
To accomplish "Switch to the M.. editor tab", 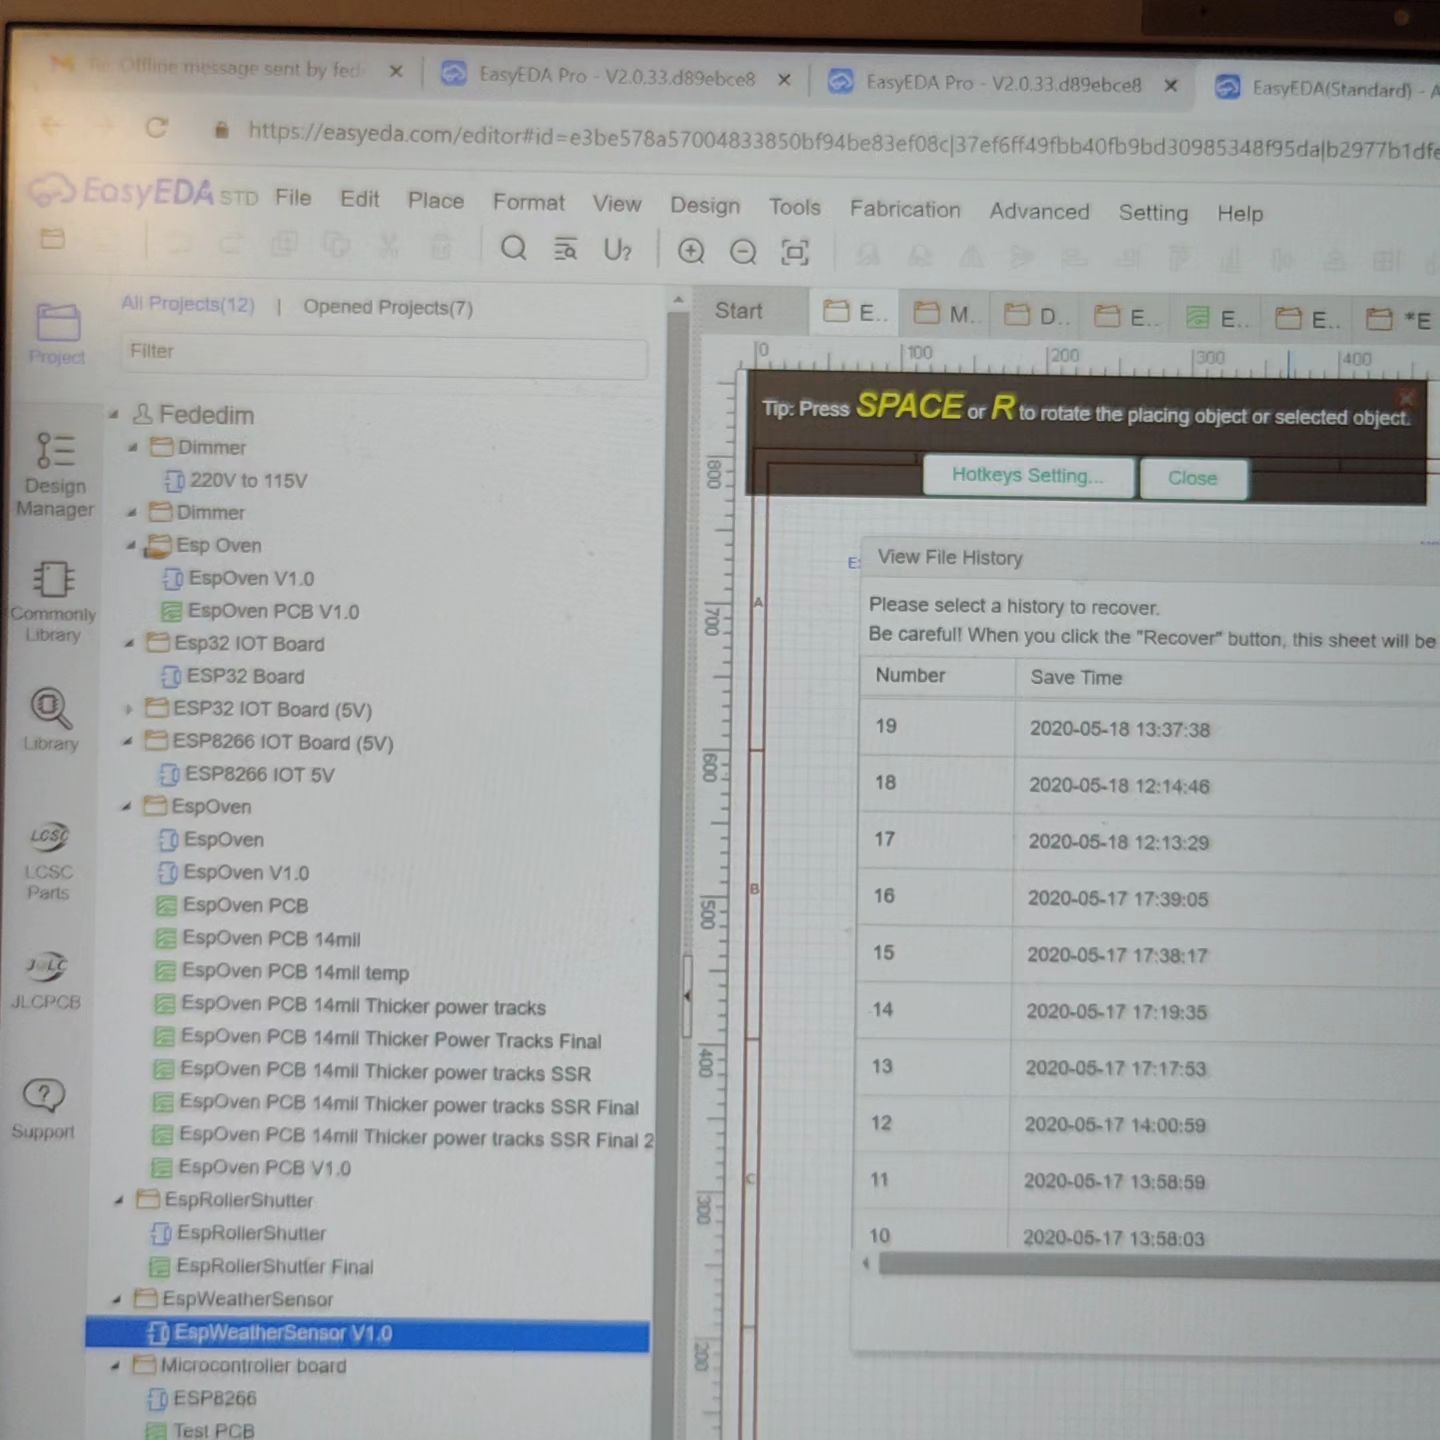I will coord(946,314).
